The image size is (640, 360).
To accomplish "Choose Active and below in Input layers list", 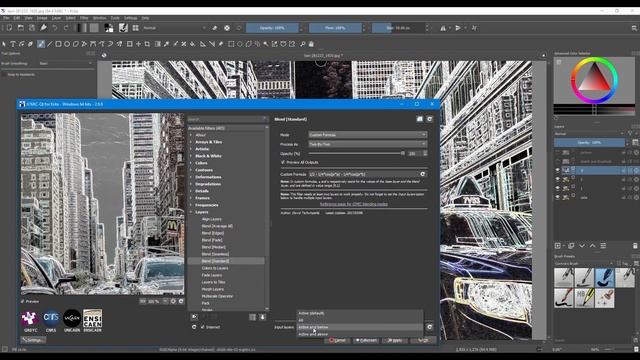I will 360,327.
